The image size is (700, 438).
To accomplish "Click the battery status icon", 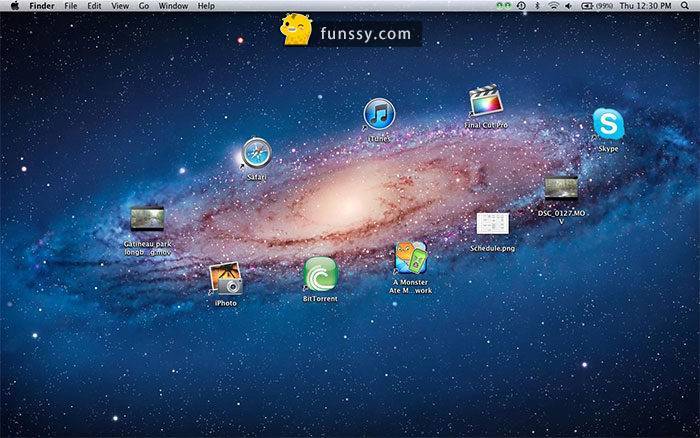I will pos(587,6).
